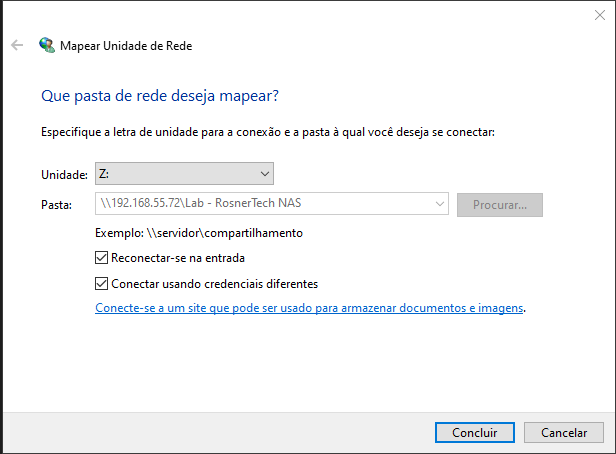Close the Mapear Unidade de Rede dialog
616x454 pixels.
(x=600, y=15)
